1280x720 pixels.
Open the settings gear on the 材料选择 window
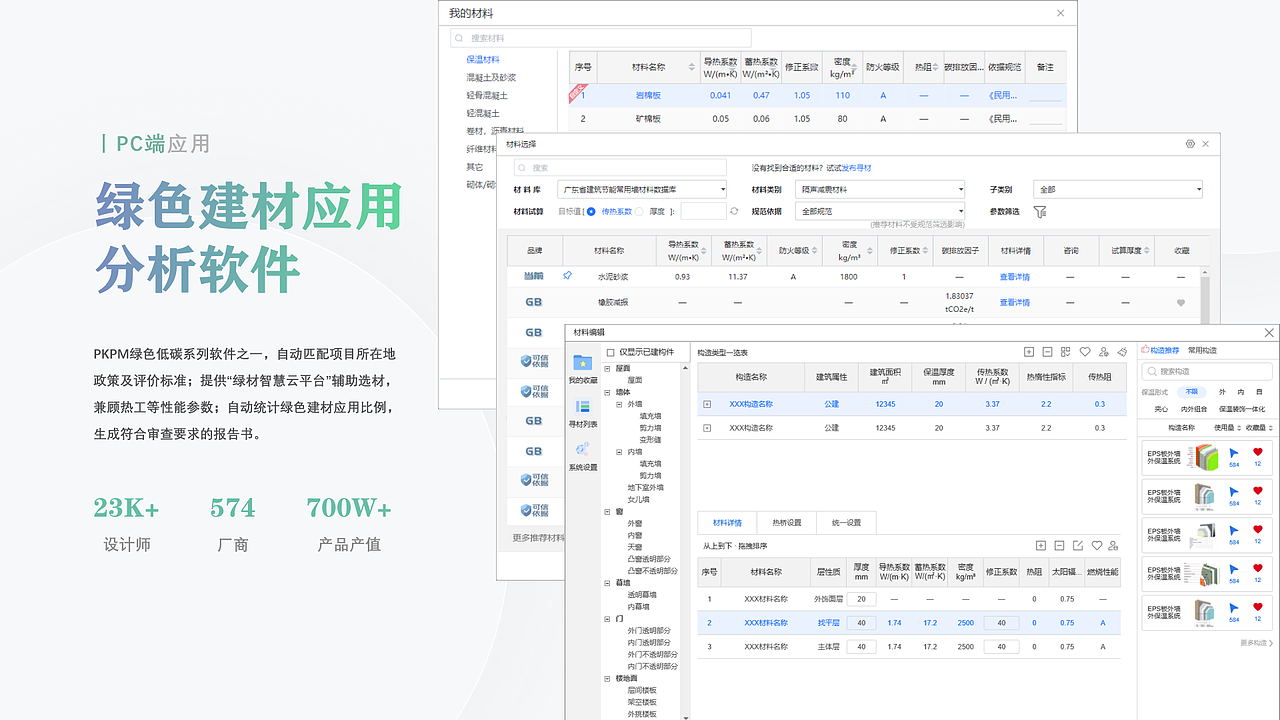(x=1190, y=144)
